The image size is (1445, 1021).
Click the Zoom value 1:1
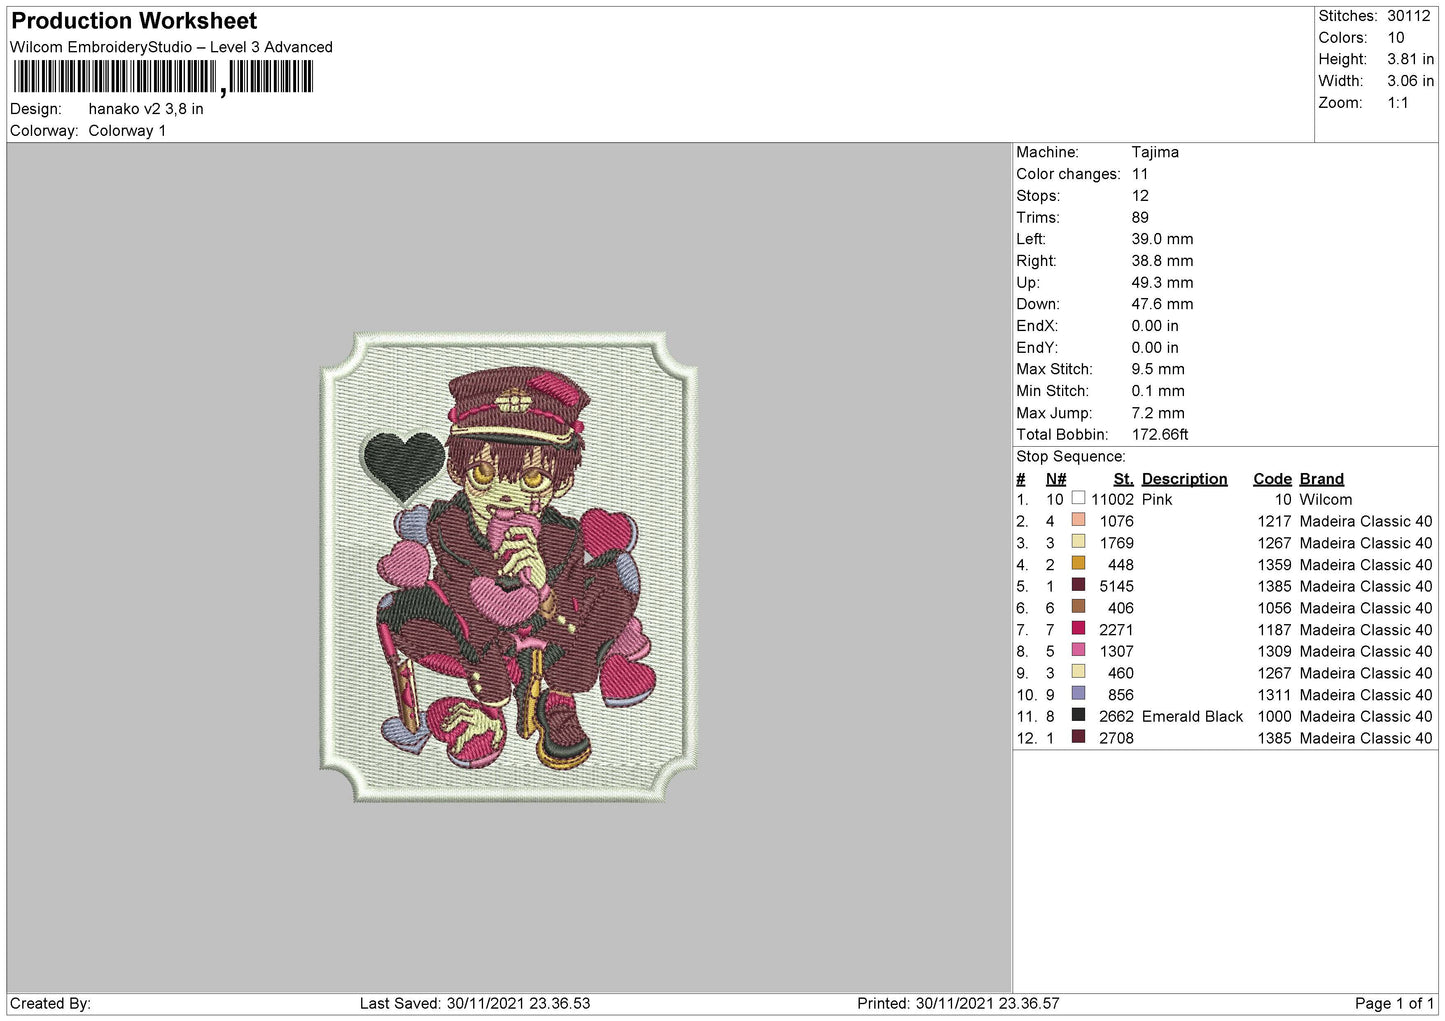click(x=1397, y=103)
